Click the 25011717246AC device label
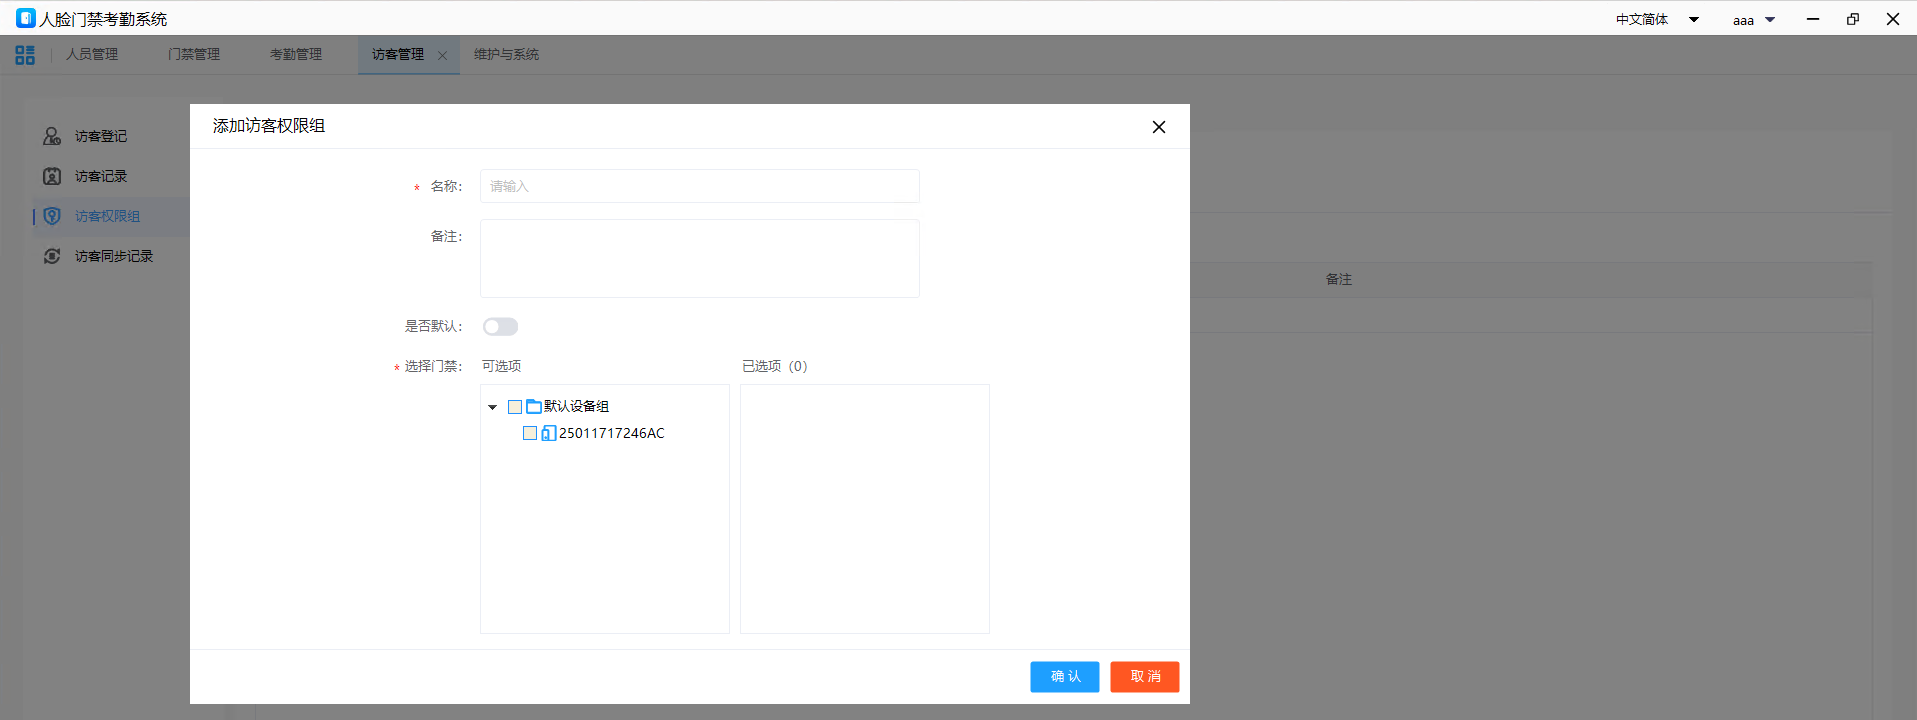This screenshot has width=1917, height=720. [612, 433]
